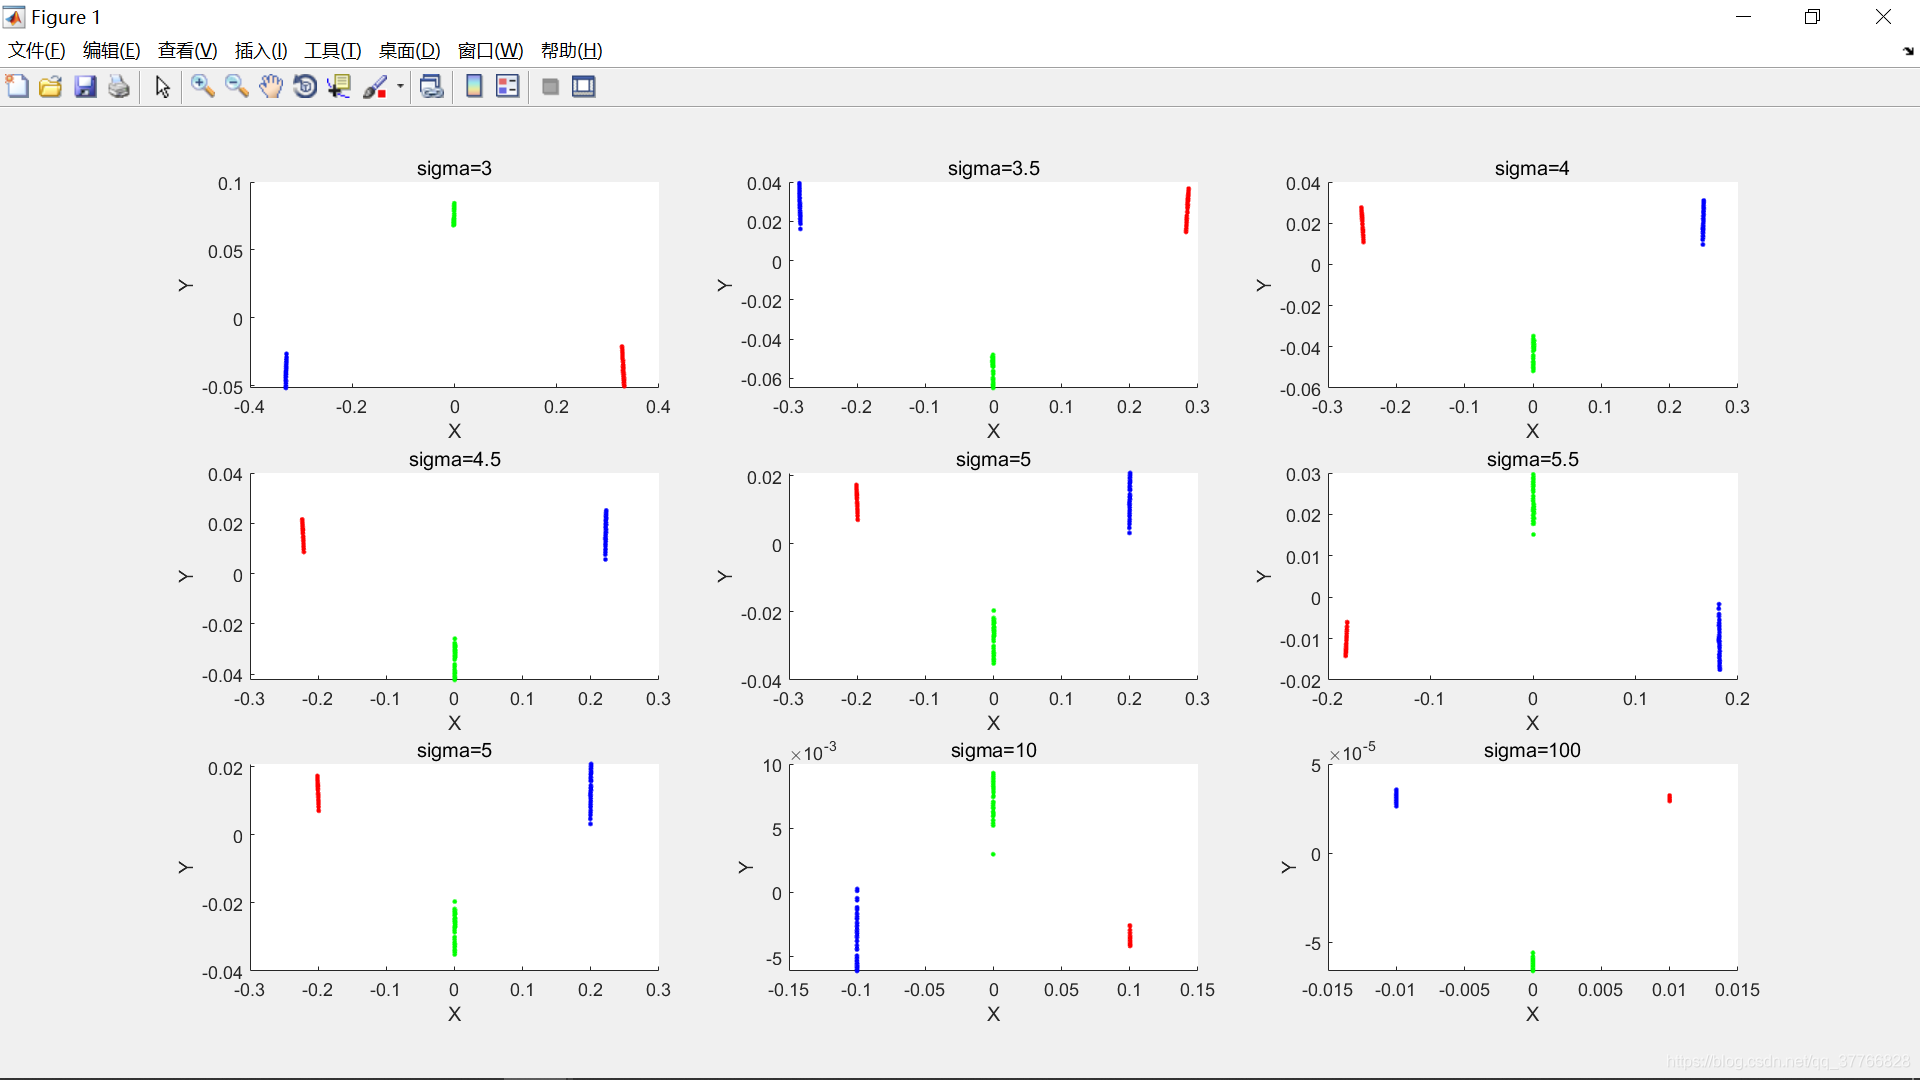1920x1080 pixels.
Task: Click the ×10^-5 exponent on sigma=100 plot
Action: pyautogui.click(x=1352, y=751)
